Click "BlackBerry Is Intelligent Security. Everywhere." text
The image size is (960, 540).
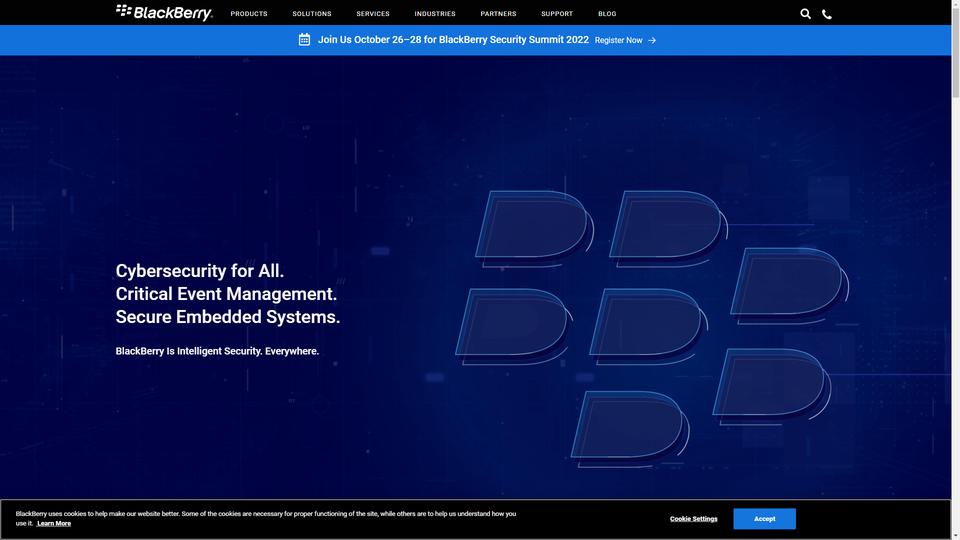click(217, 351)
